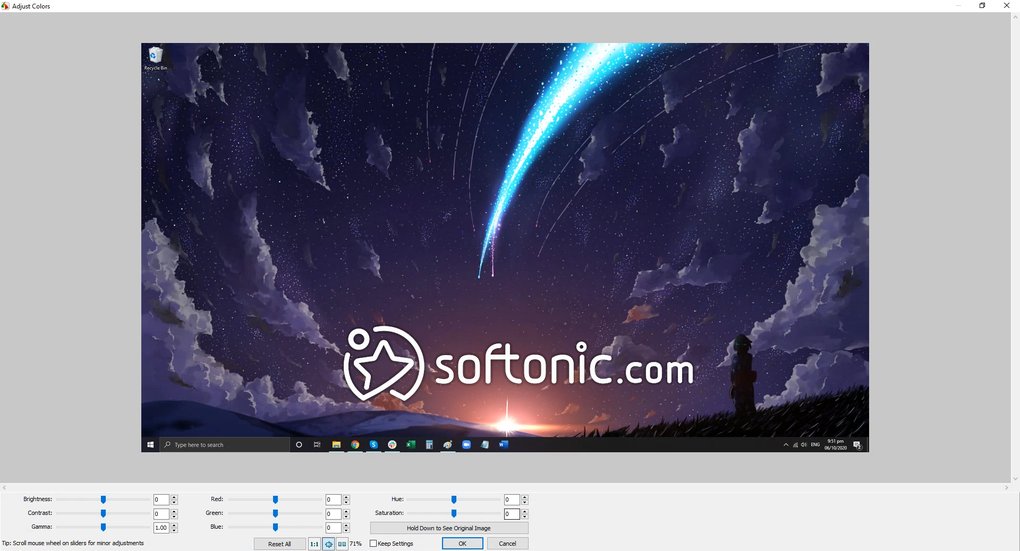Screen dimensions: 1020x551
Task: Increase Gamma with the spinner up arrow
Action: pos(174,525)
